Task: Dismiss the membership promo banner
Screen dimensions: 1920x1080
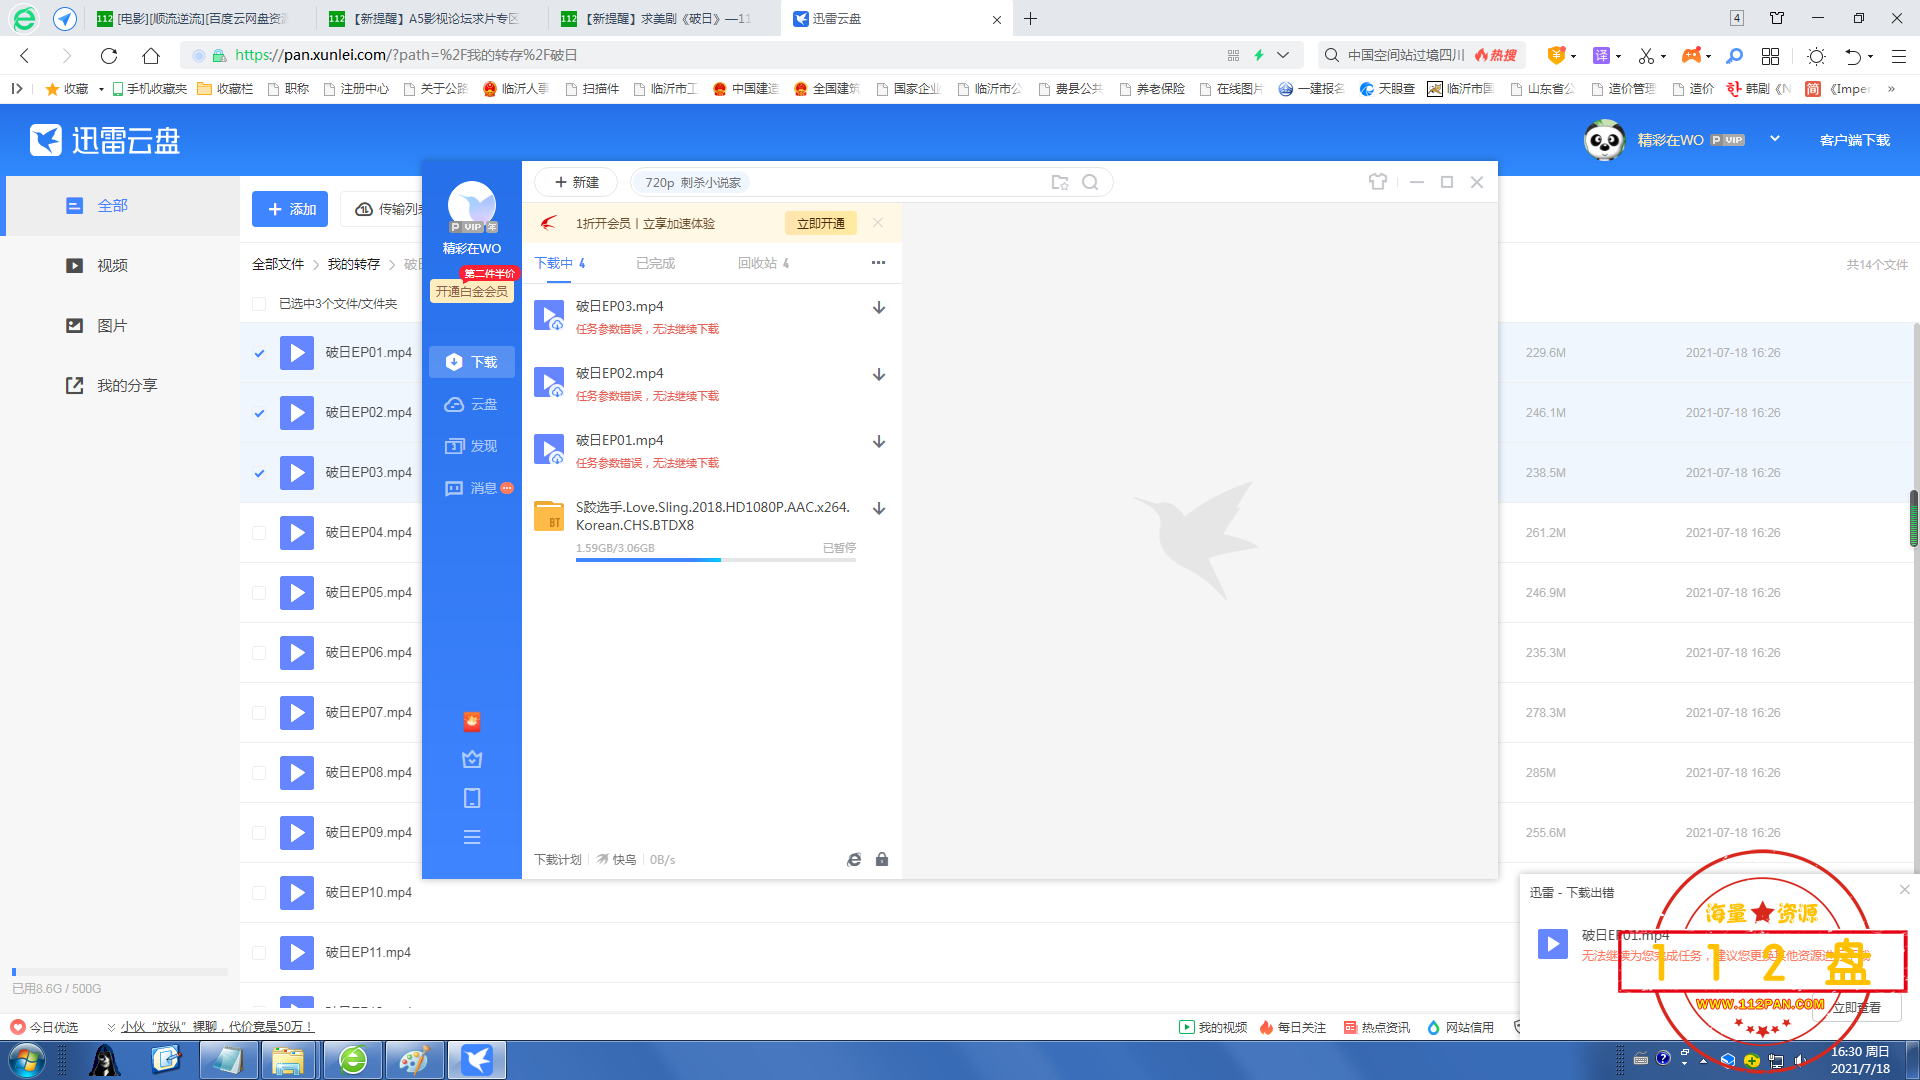Action: tap(878, 223)
